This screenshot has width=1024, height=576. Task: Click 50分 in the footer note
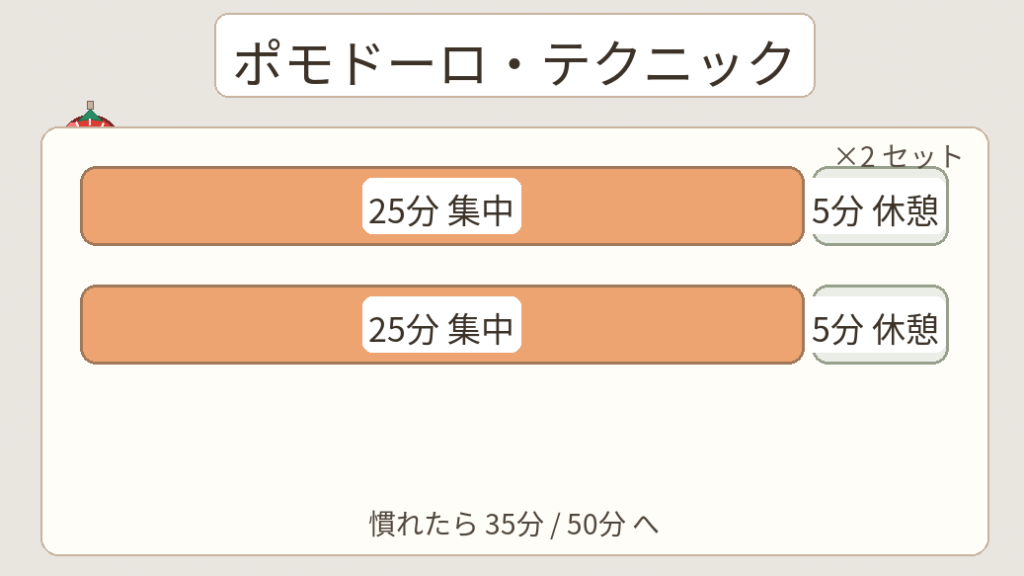[595, 523]
